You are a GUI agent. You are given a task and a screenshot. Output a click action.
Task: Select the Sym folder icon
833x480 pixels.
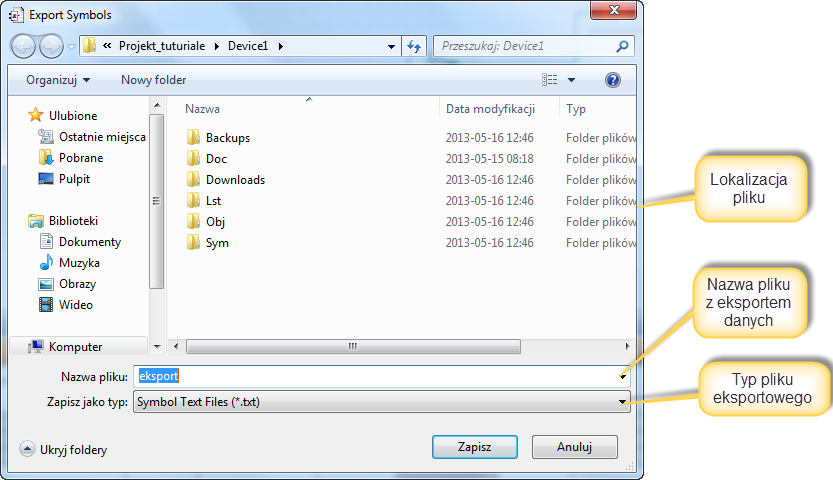coord(193,243)
